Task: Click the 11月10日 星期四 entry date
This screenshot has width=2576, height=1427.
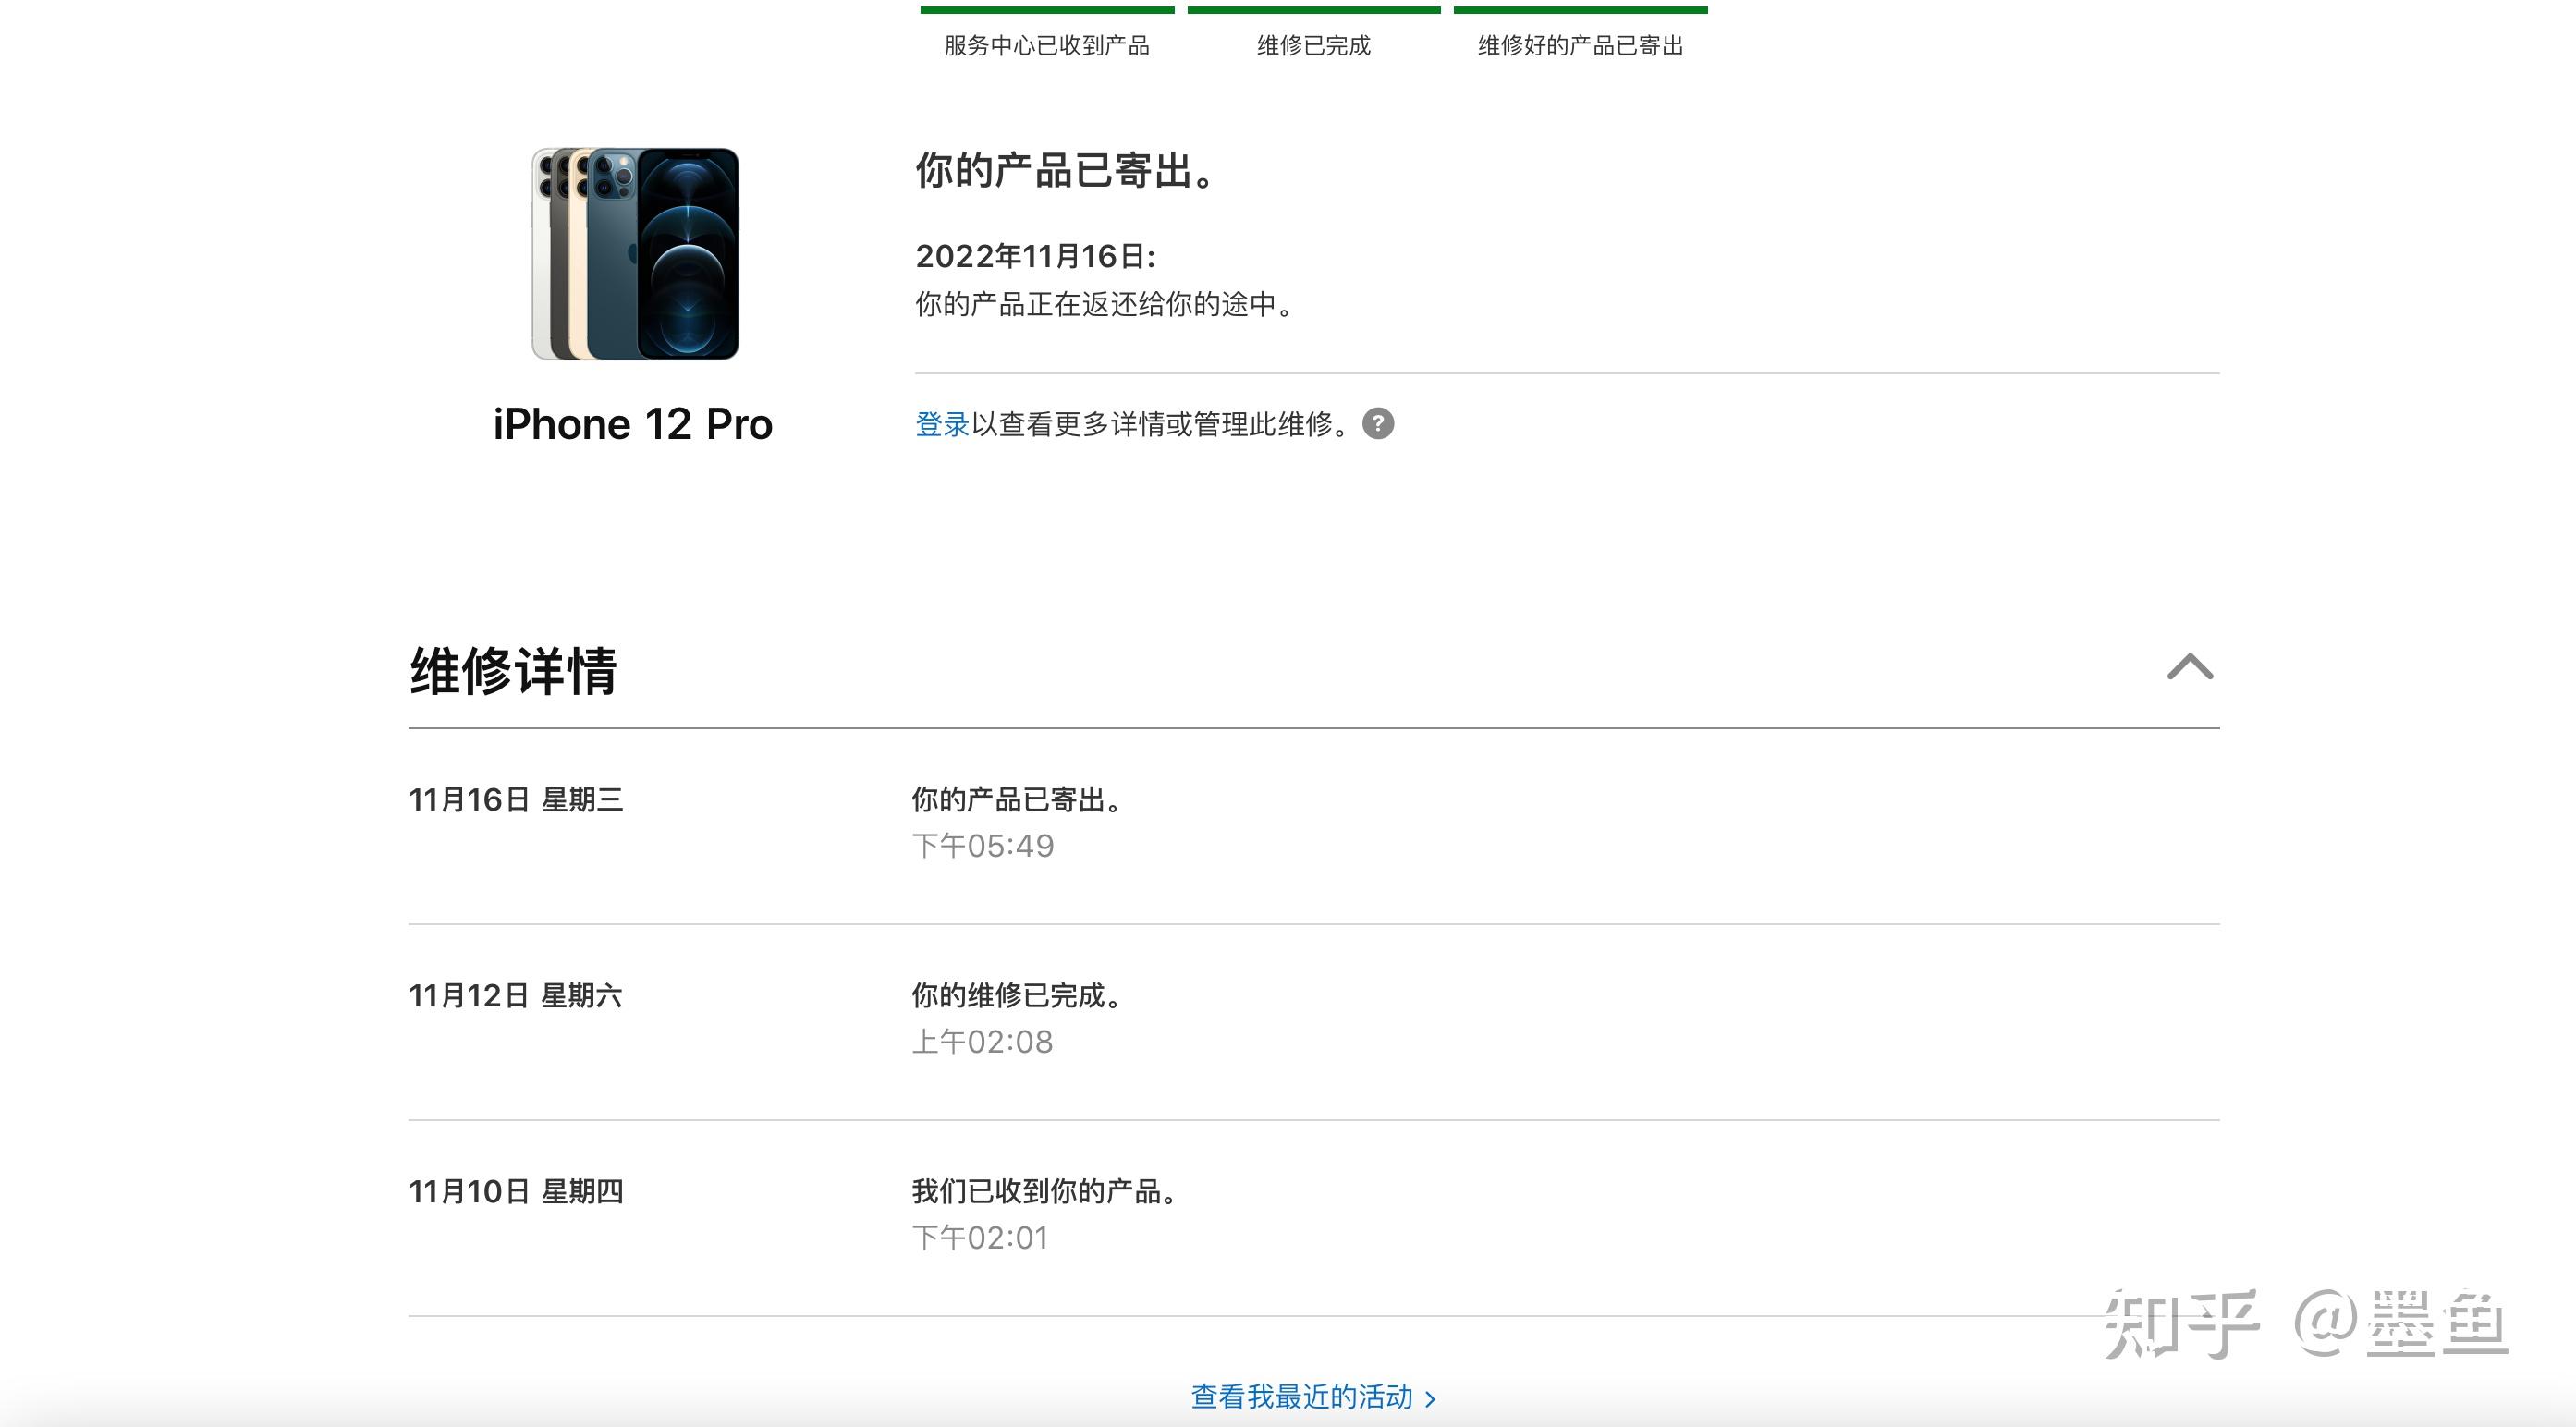Action: coord(515,1192)
